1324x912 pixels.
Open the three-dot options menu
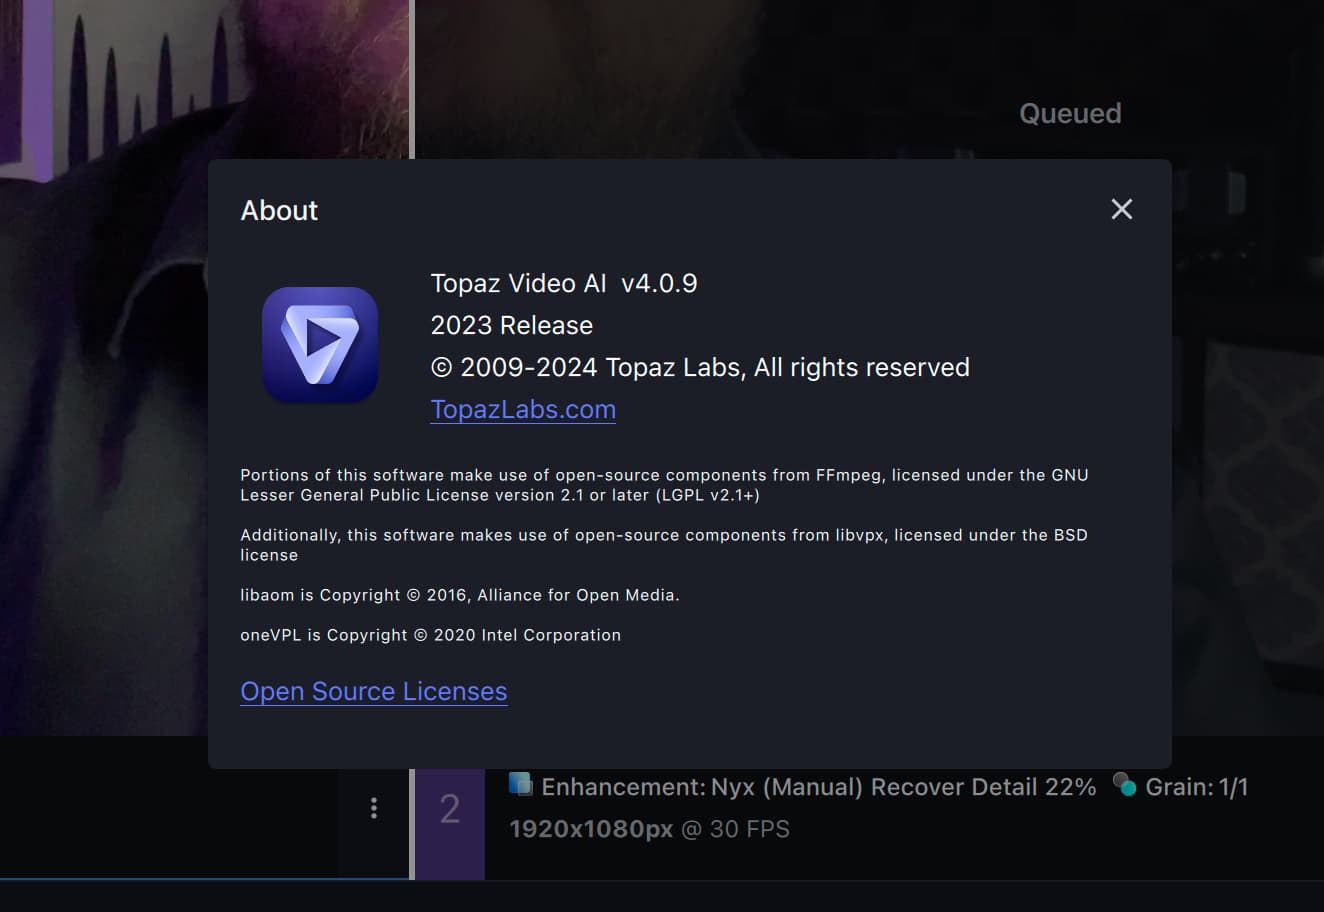pos(374,808)
